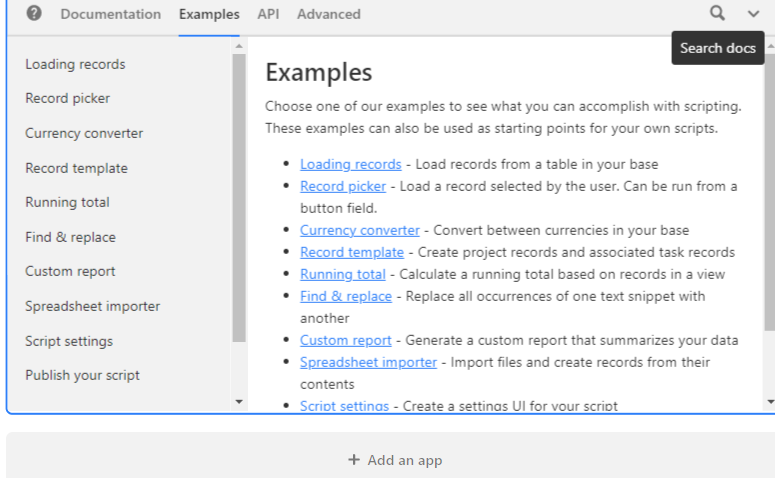This screenshot has height=478, width=775.
Task: Click the help question mark icon
Action: click(34, 13)
